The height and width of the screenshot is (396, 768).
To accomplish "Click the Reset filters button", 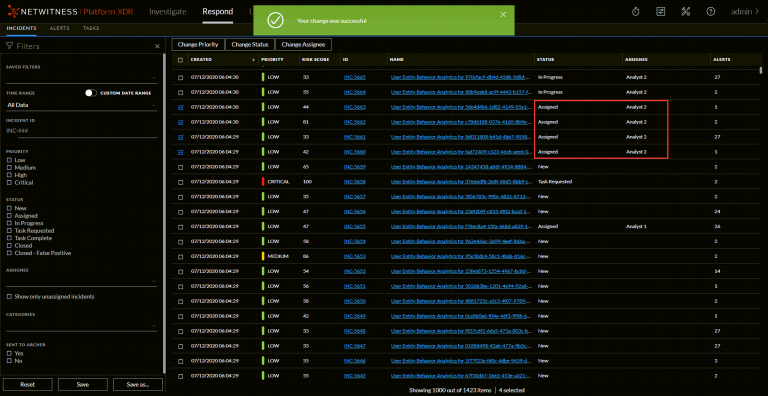I will click(x=27, y=385).
